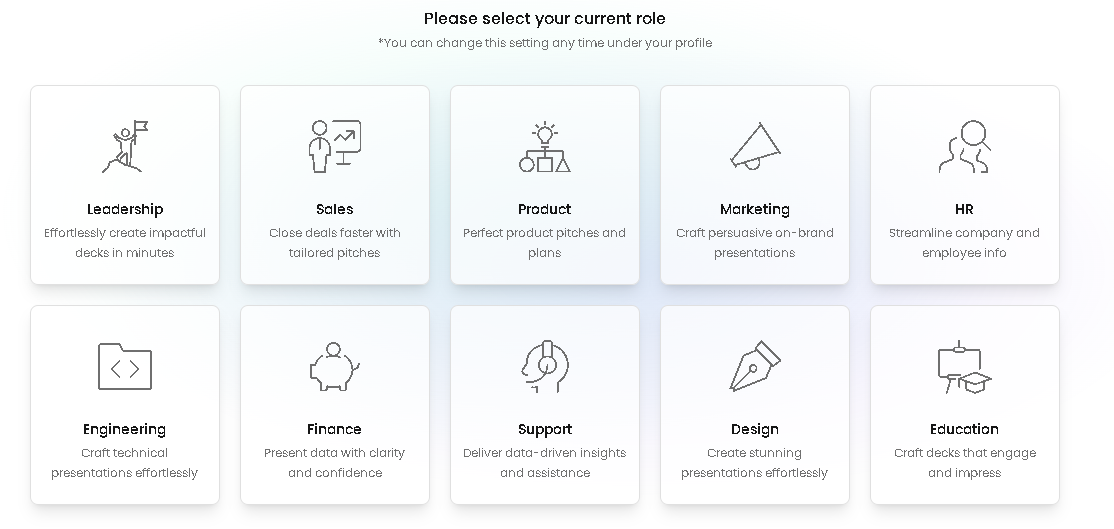Select Engineering card description text
Viewport: 1114px width, 529px height.
(x=125, y=463)
